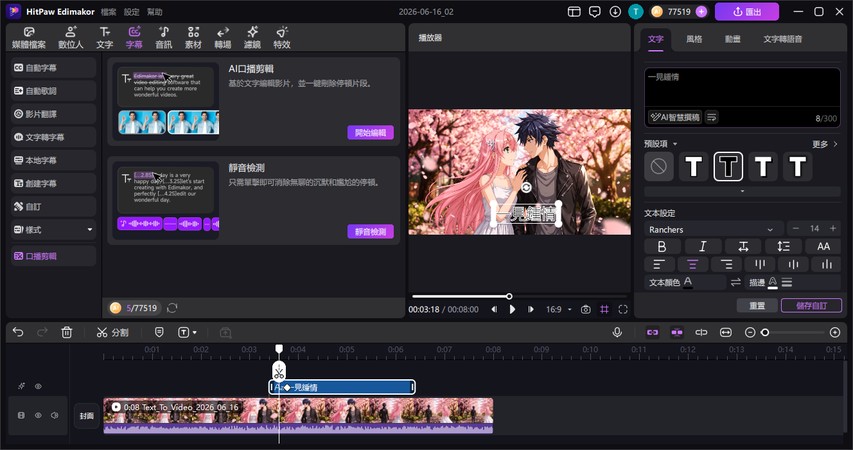Click the 重置 reset button
853x450 pixels.
click(757, 306)
